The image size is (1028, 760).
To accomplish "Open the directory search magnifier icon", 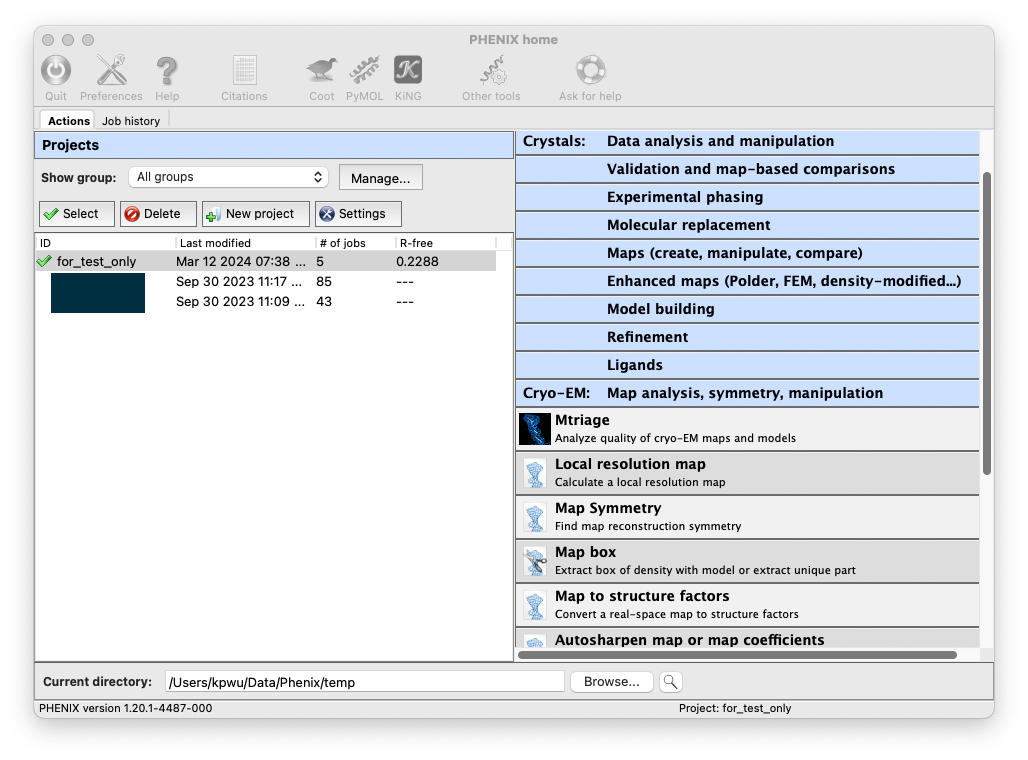I will (670, 681).
